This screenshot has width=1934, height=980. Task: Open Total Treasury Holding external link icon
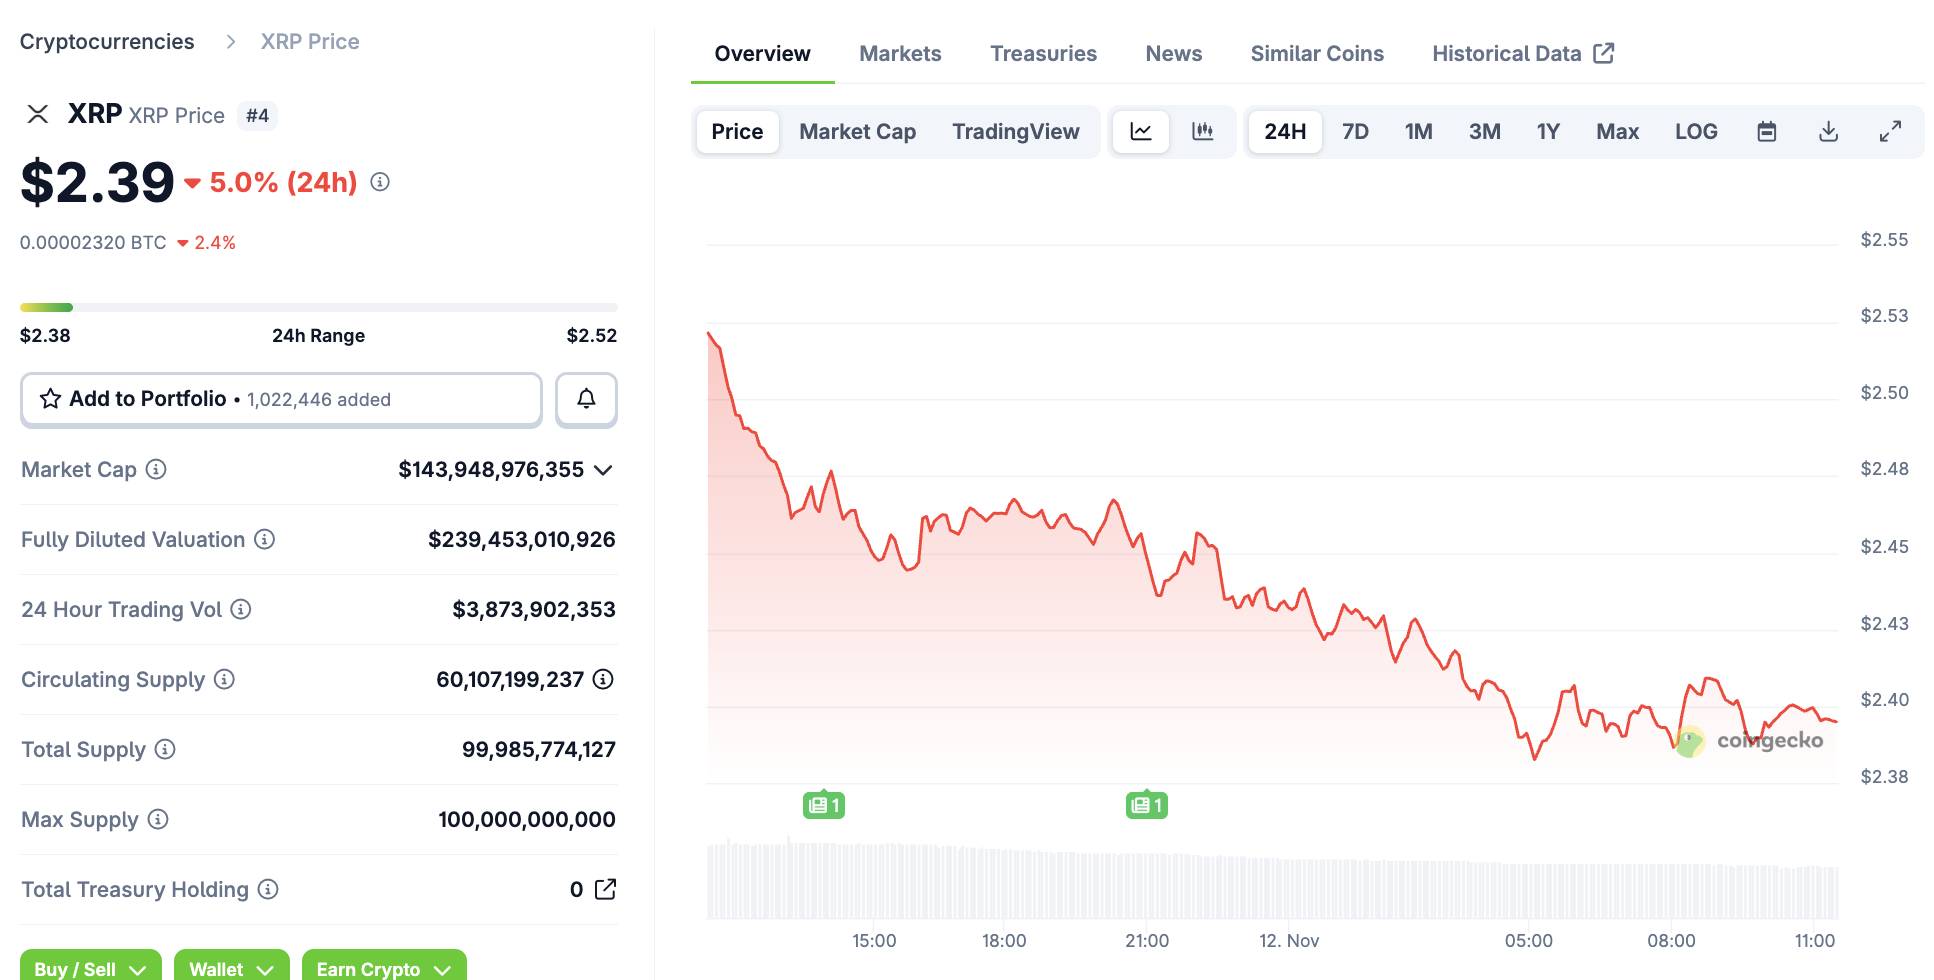605,889
